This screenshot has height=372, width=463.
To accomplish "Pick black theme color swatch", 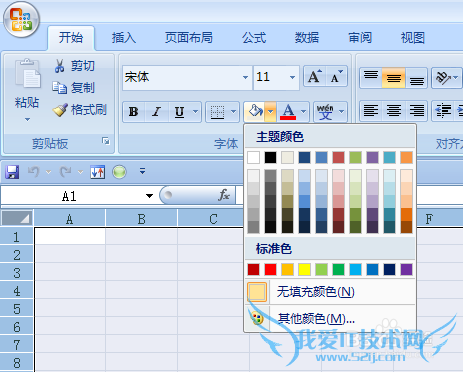I will (270, 157).
